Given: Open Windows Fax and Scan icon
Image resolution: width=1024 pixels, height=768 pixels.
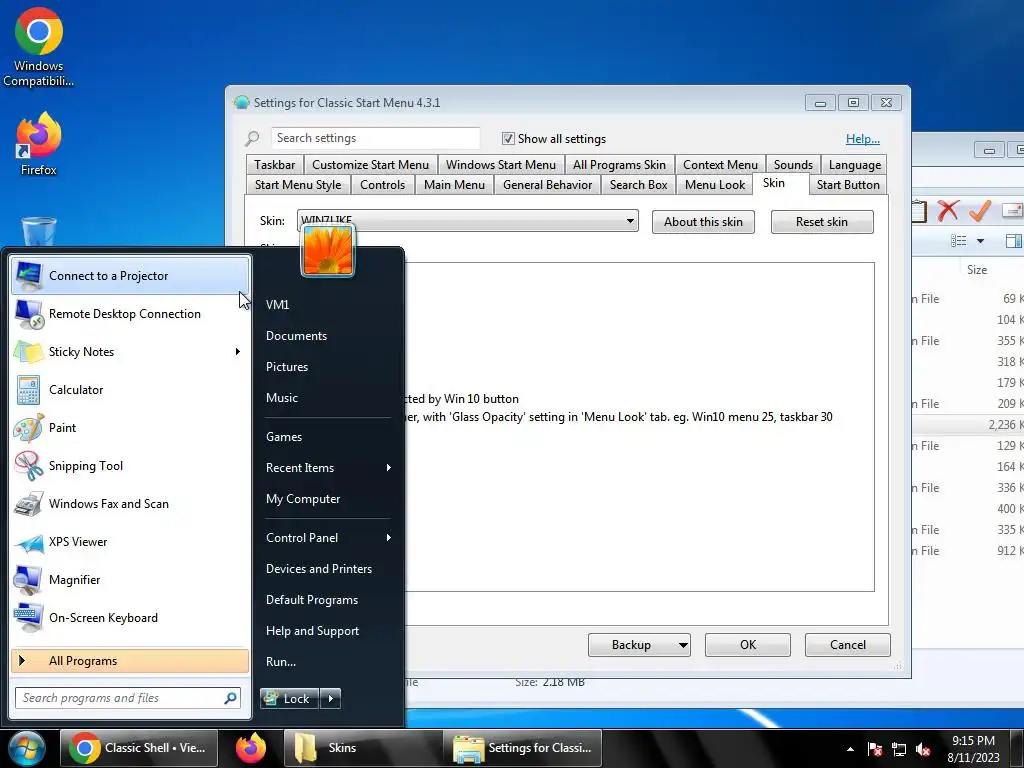Looking at the screenshot, I should [29, 504].
